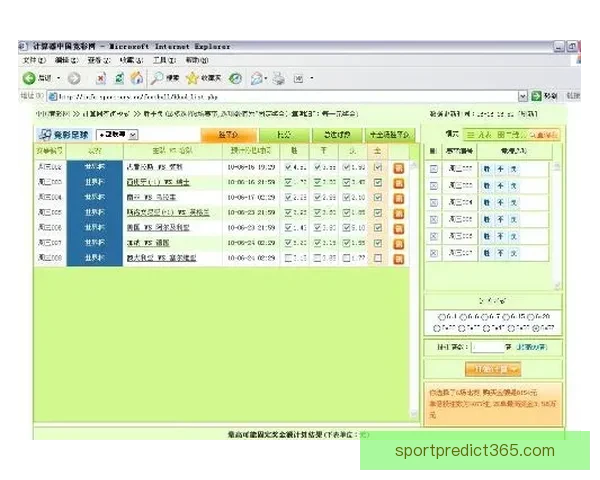
Task: Remove 周三007 from the selection panel with X
Action: point(434,253)
